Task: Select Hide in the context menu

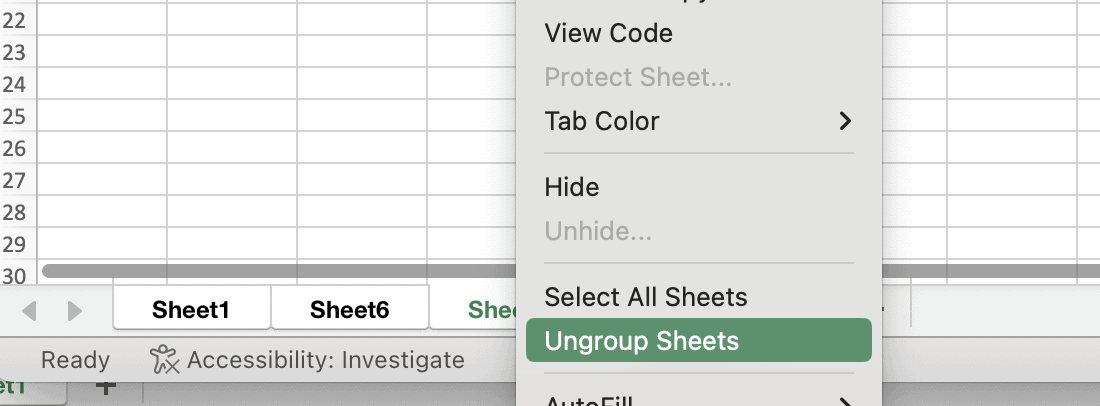Action: [572, 187]
